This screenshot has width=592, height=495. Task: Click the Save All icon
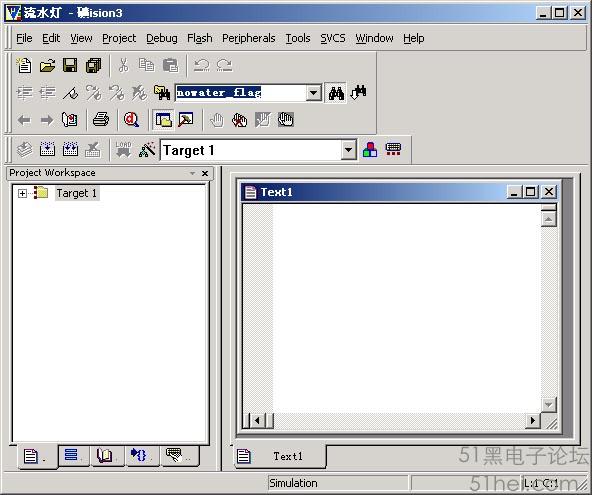(93, 65)
